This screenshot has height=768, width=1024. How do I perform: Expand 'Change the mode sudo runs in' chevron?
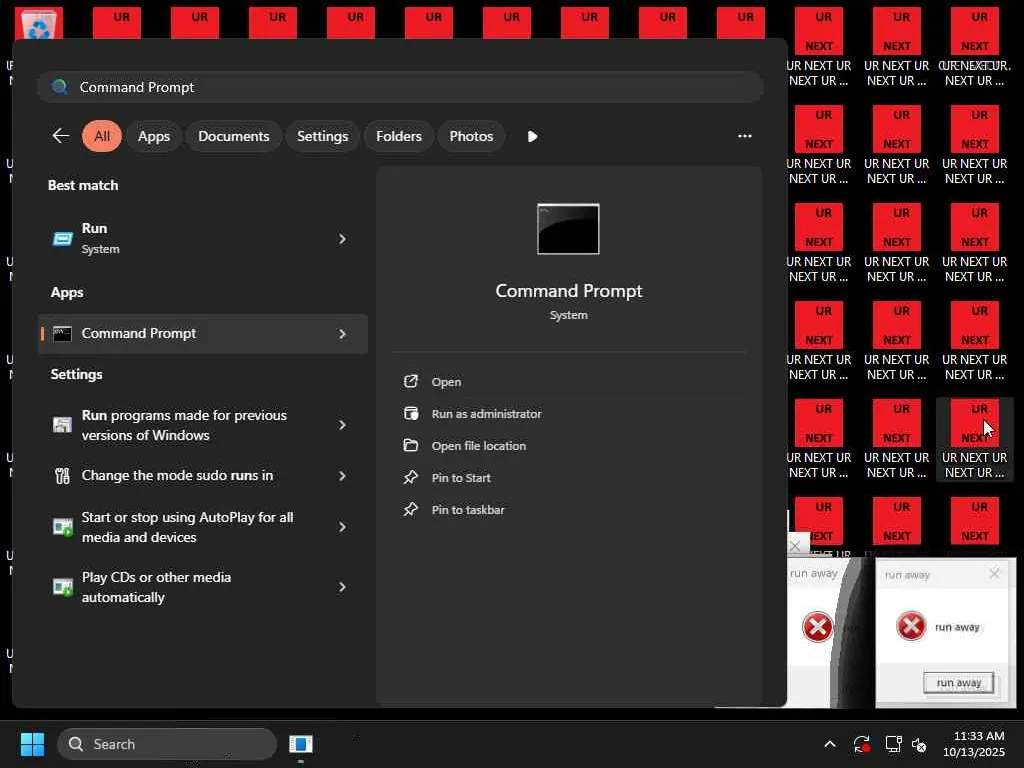[x=342, y=476]
